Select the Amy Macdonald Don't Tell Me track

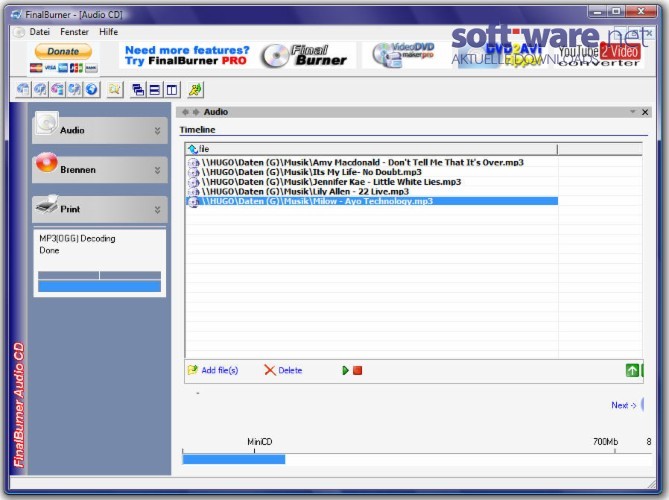point(372,163)
